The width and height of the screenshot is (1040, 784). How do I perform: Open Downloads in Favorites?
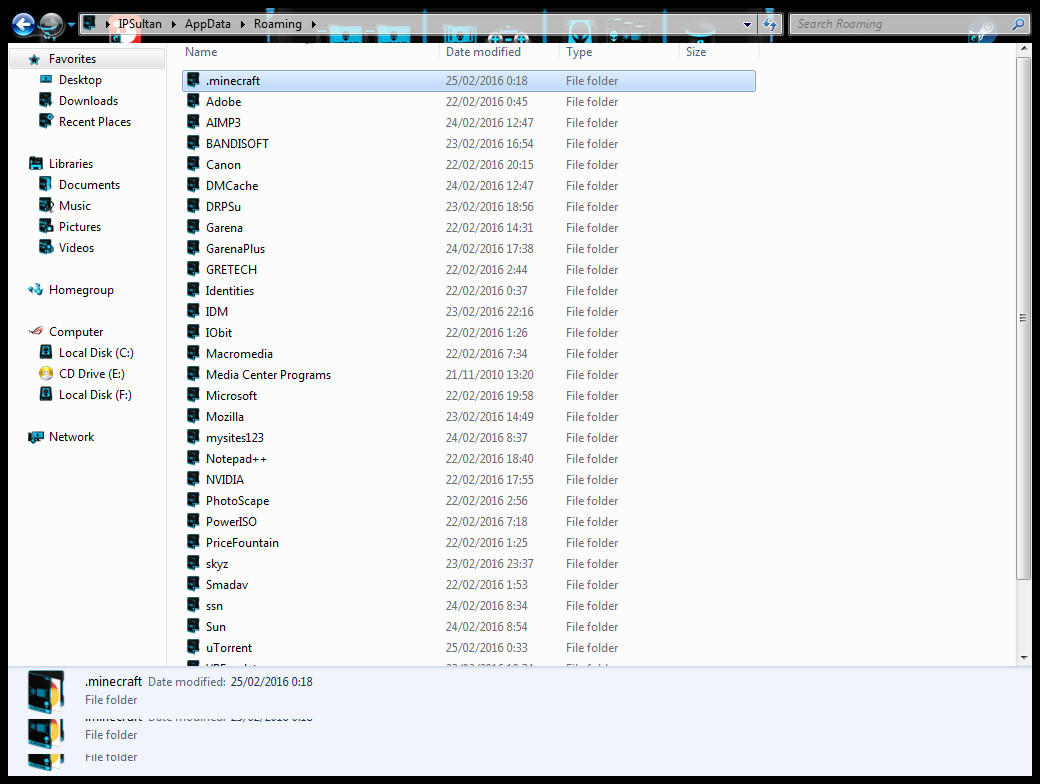88,101
